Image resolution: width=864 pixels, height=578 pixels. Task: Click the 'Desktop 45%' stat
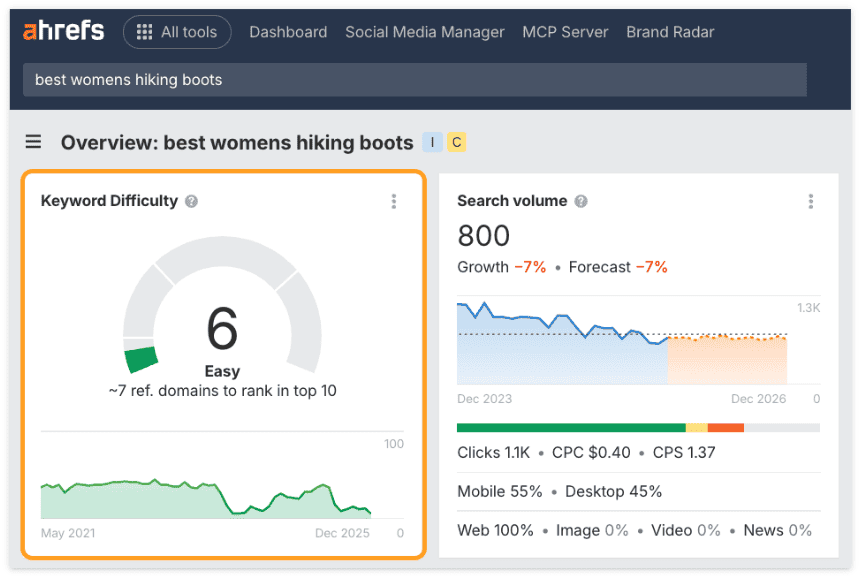tap(613, 491)
